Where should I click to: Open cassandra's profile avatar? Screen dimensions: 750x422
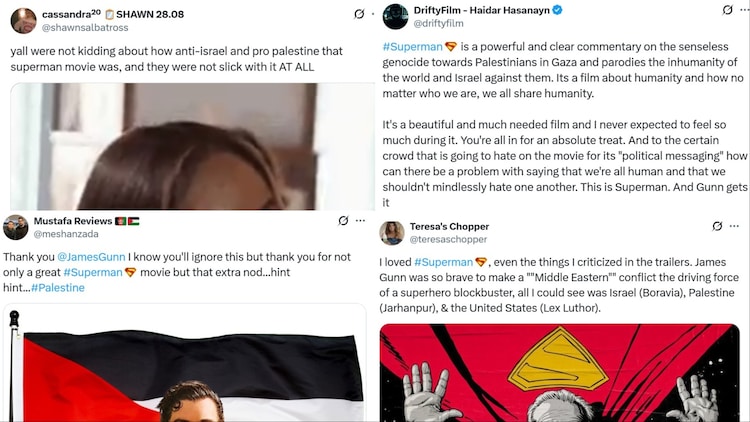(23, 21)
